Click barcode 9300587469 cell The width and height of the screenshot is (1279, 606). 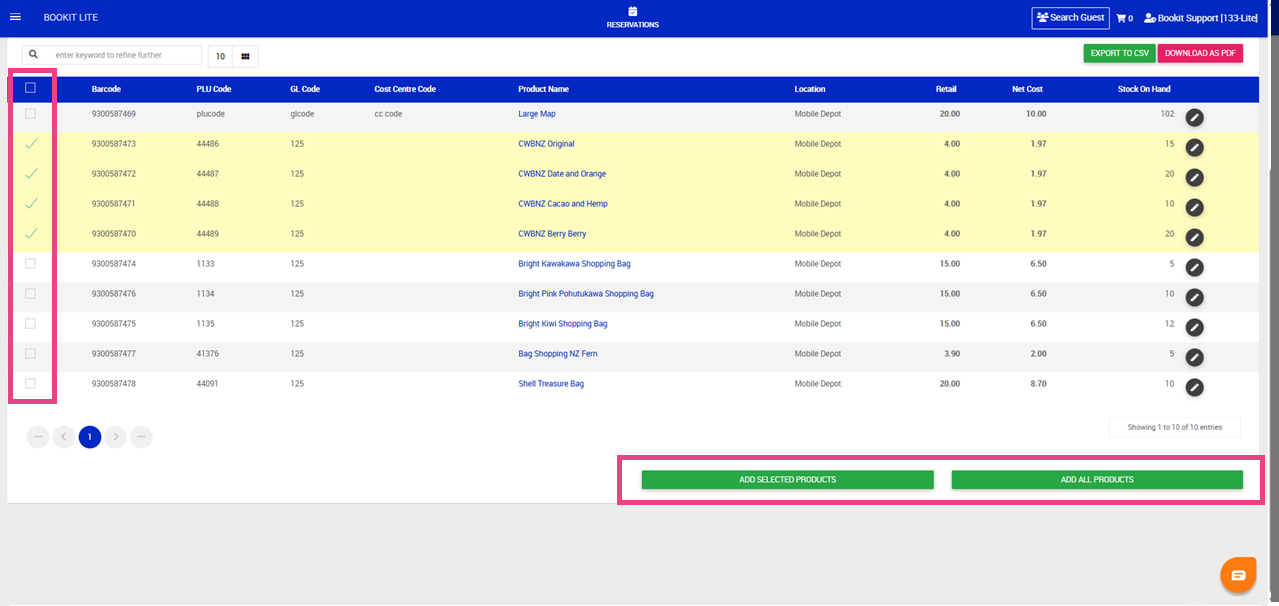tap(113, 114)
